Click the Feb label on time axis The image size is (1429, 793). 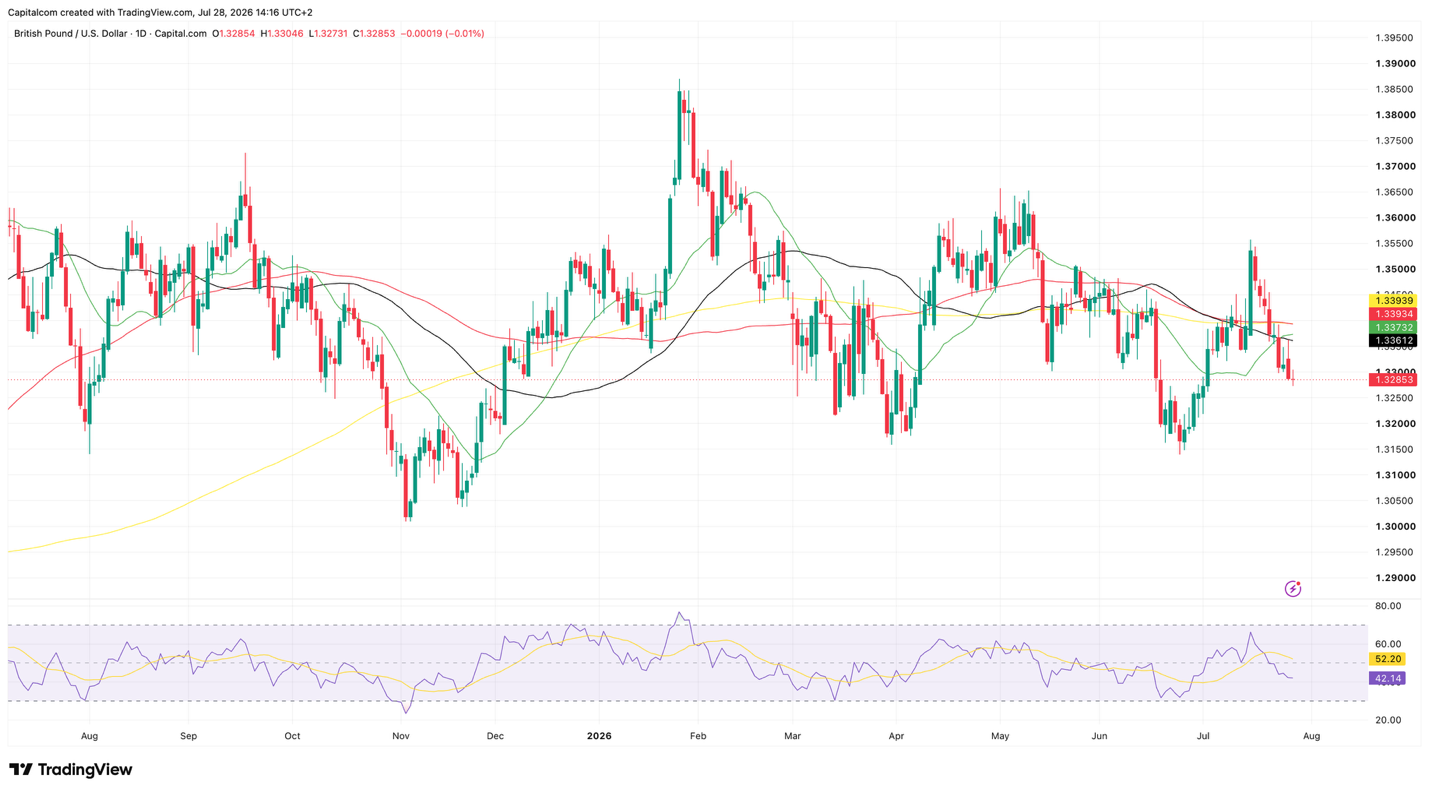tap(698, 736)
